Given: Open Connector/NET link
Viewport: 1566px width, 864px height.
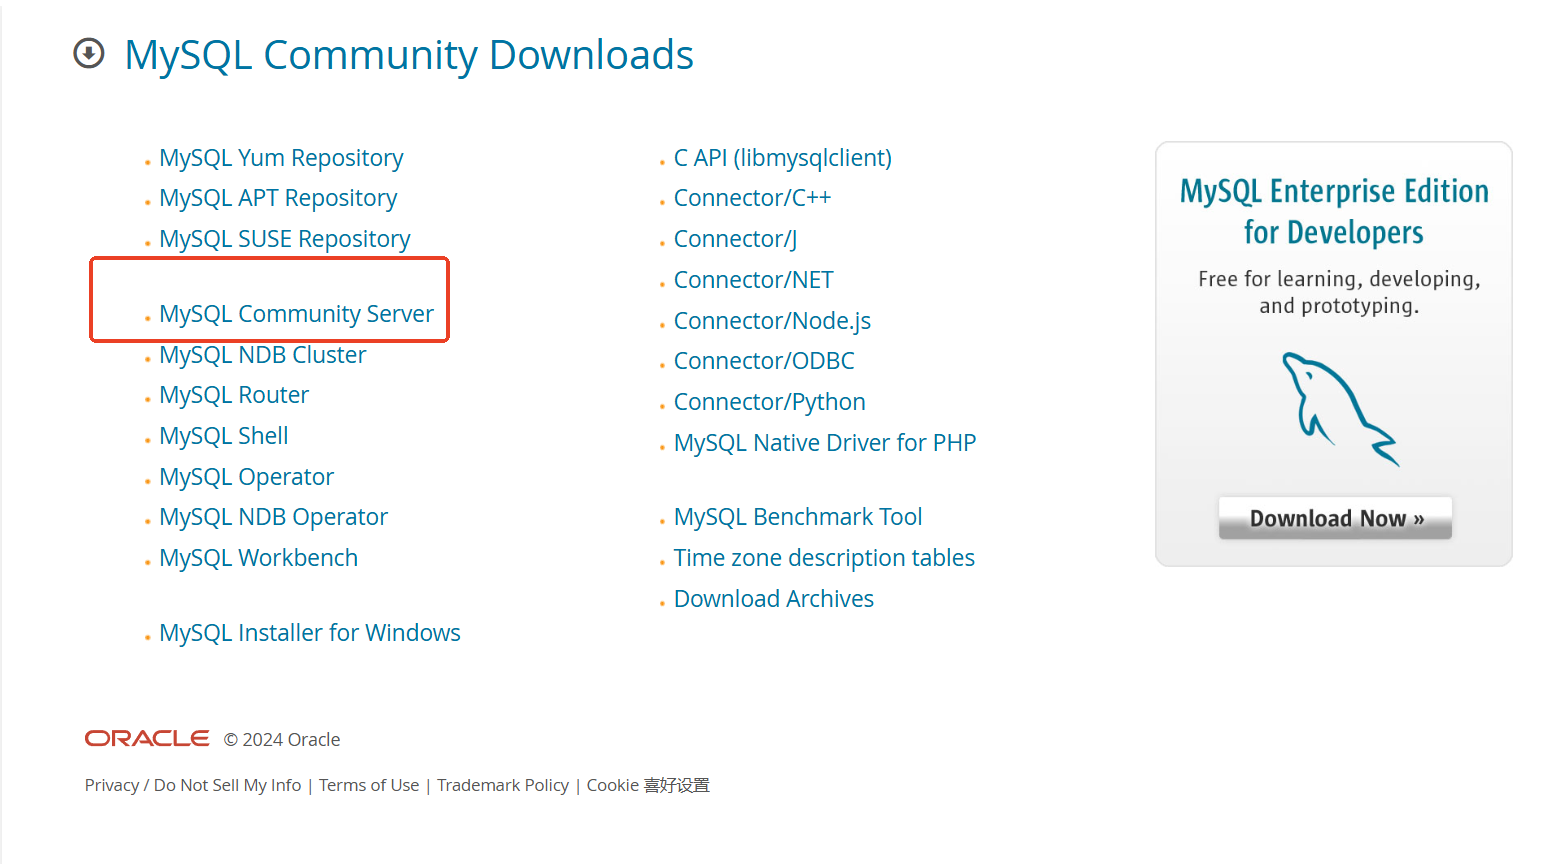Looking at the screenshot, I should point(753,280).
